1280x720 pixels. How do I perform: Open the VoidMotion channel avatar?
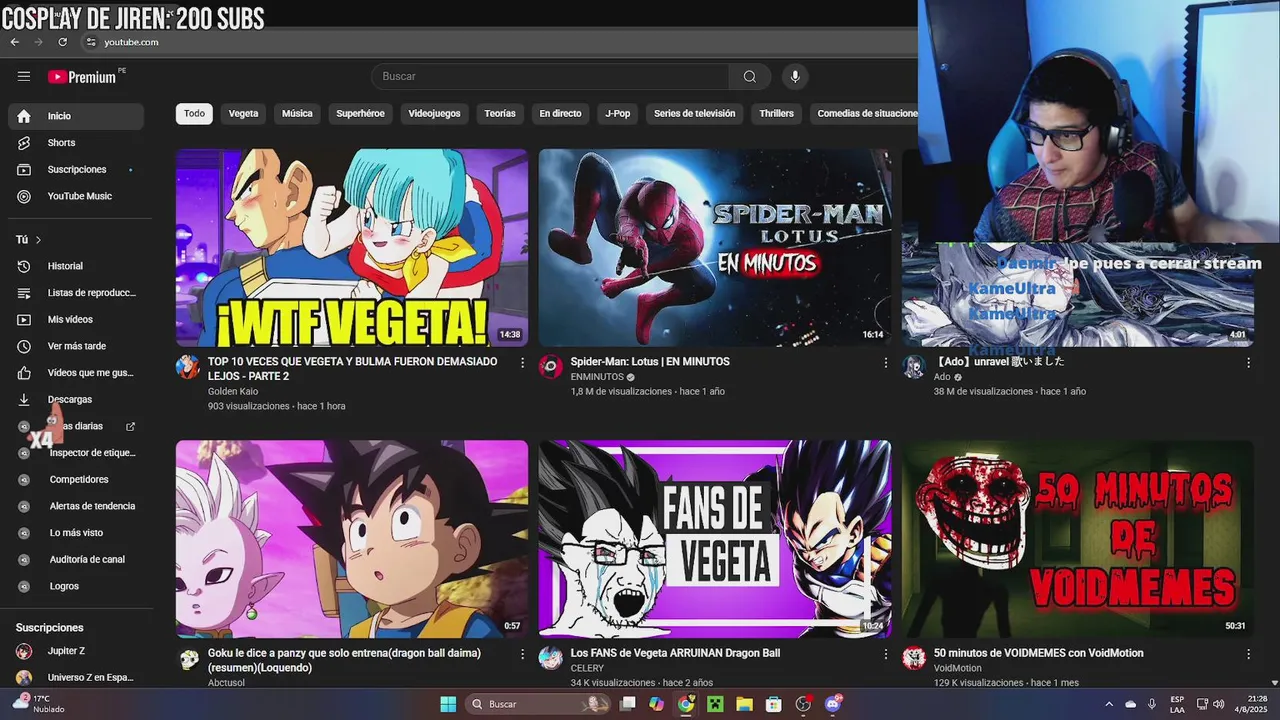pos(914,657)
